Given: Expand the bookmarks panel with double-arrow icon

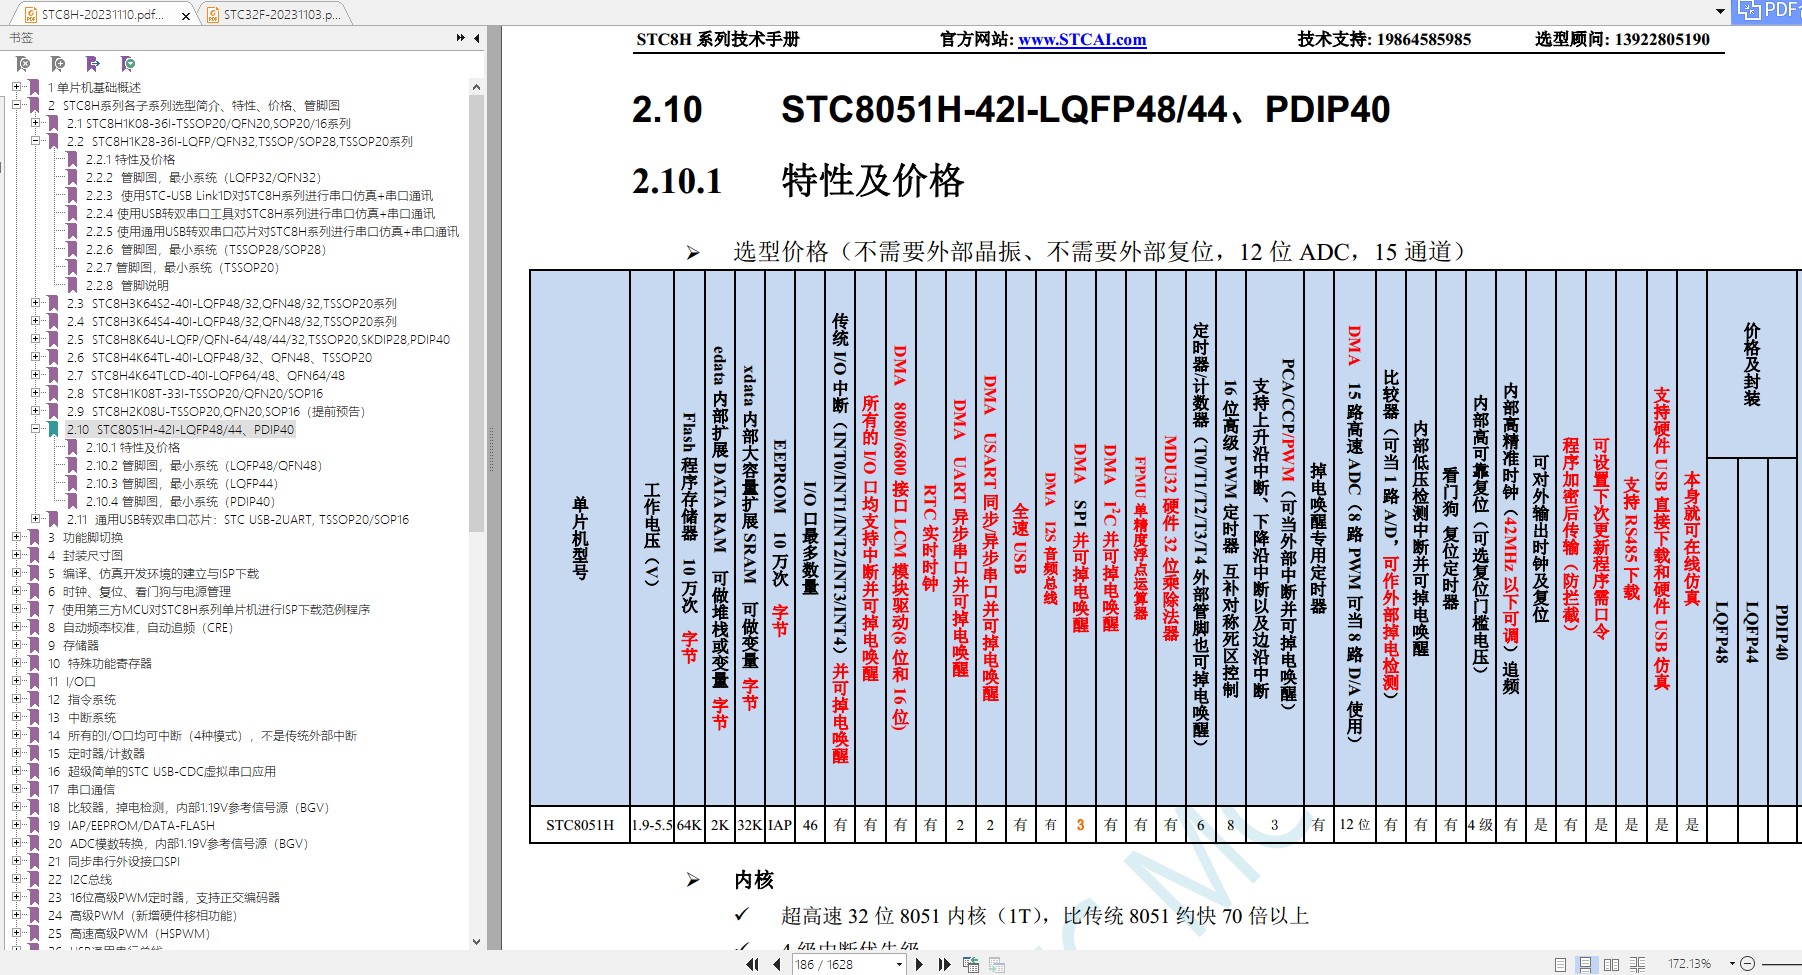Looking at the screenshot, I should tap(461, 38).
